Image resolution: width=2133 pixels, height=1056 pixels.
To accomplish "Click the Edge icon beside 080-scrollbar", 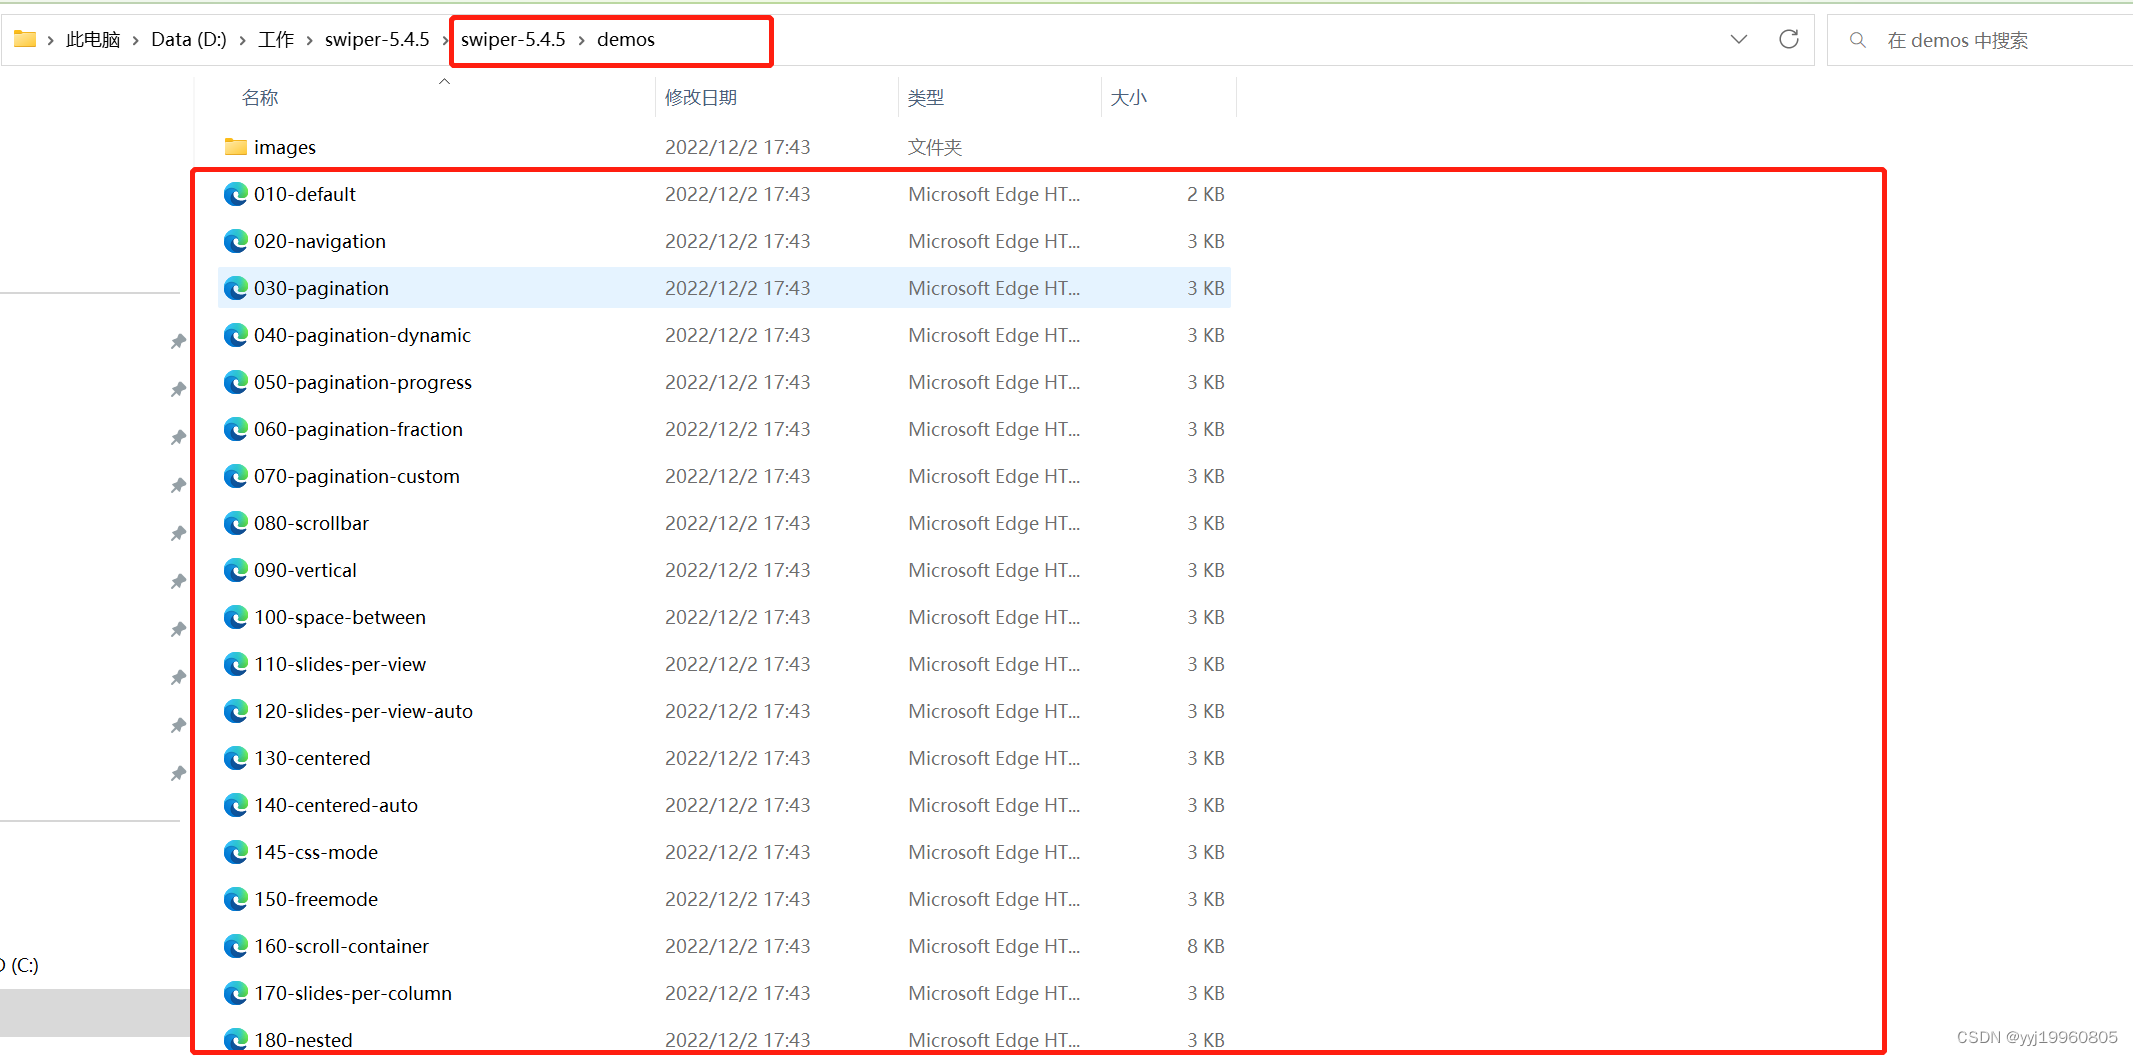I will pos(236,523).
